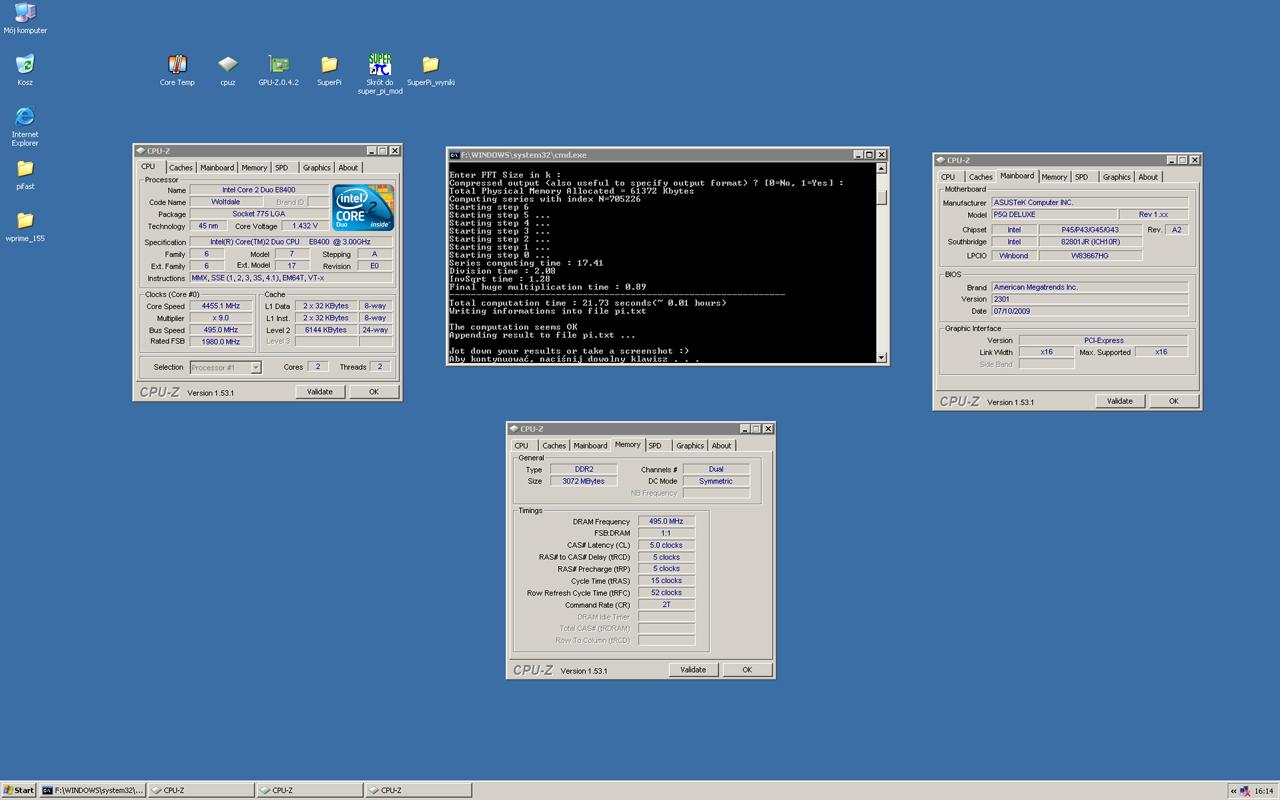This screenshot has width=1280, height=800.
Task: Launch the cpuz desktop shortcut
Action: coord(228,70)
